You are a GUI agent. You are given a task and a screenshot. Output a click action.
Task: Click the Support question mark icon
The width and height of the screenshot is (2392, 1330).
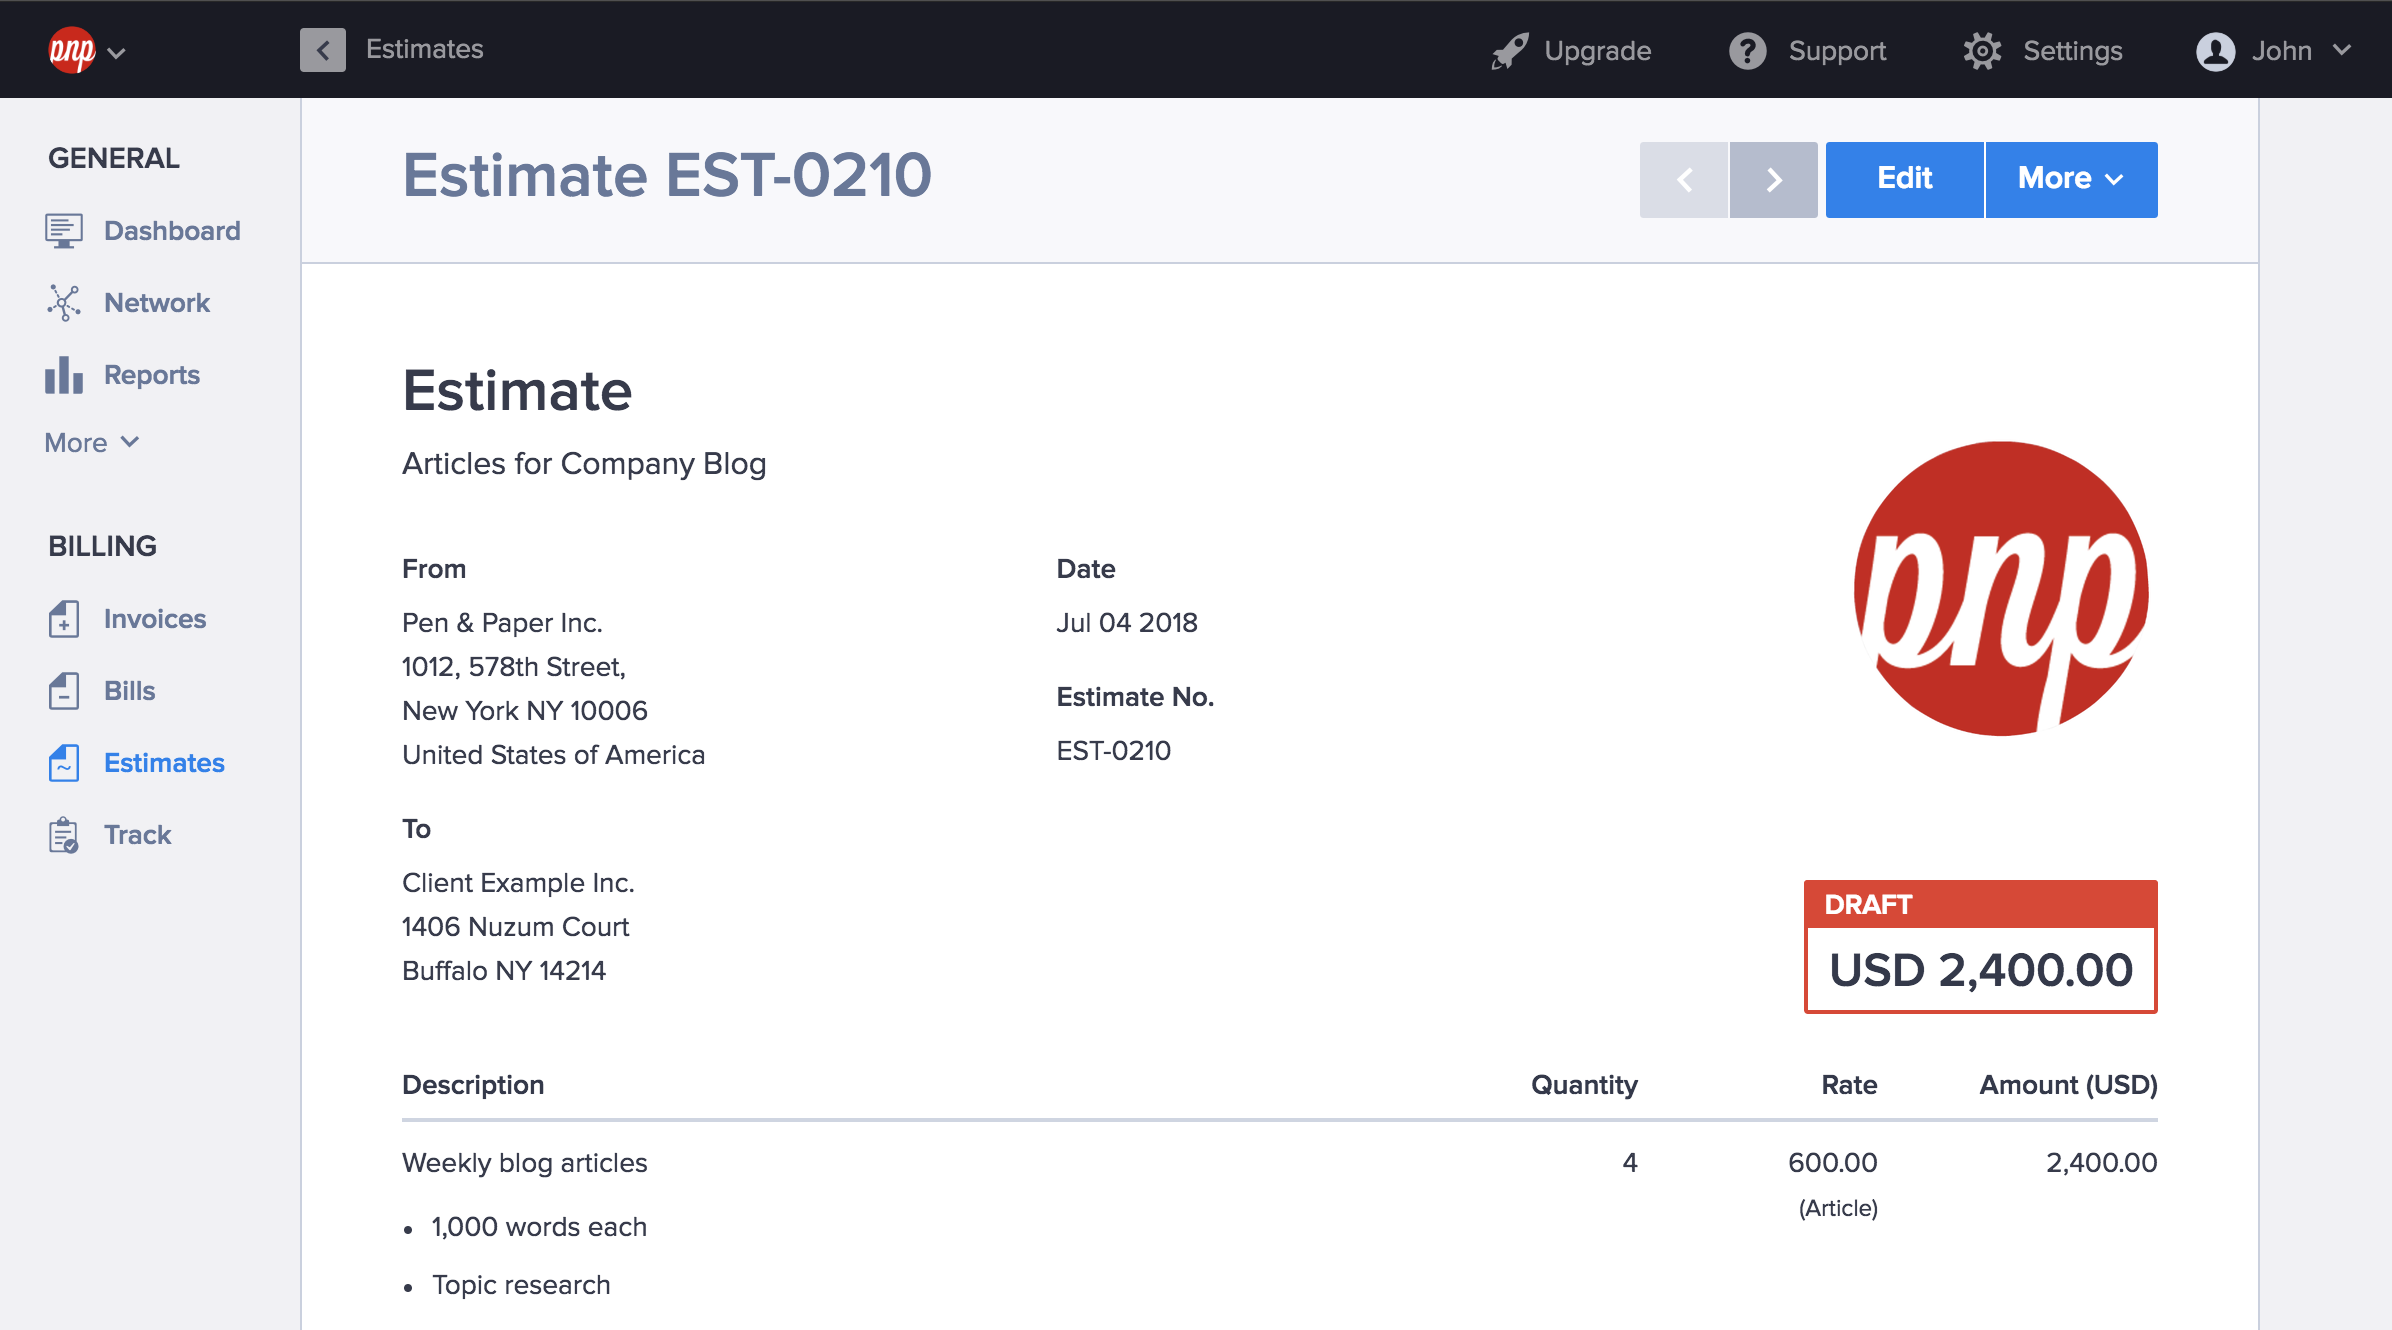(x=1747, y=51)
